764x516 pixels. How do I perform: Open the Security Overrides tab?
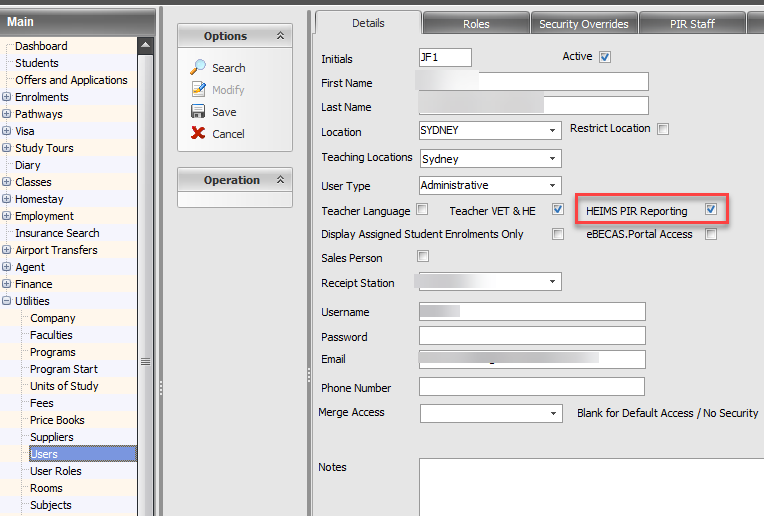584,24
